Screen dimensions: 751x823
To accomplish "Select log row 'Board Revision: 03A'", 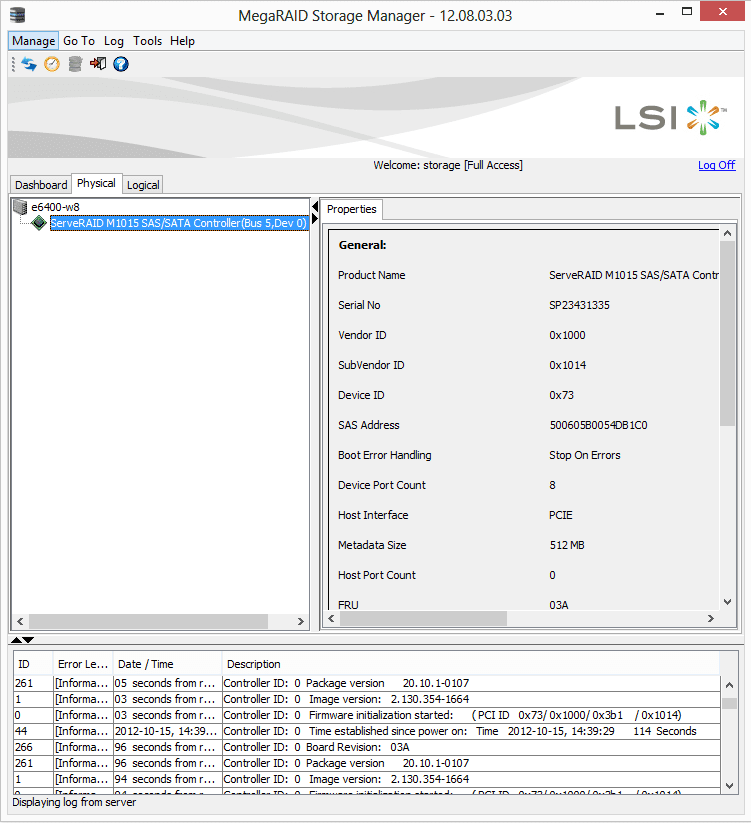I will (367, 747).
